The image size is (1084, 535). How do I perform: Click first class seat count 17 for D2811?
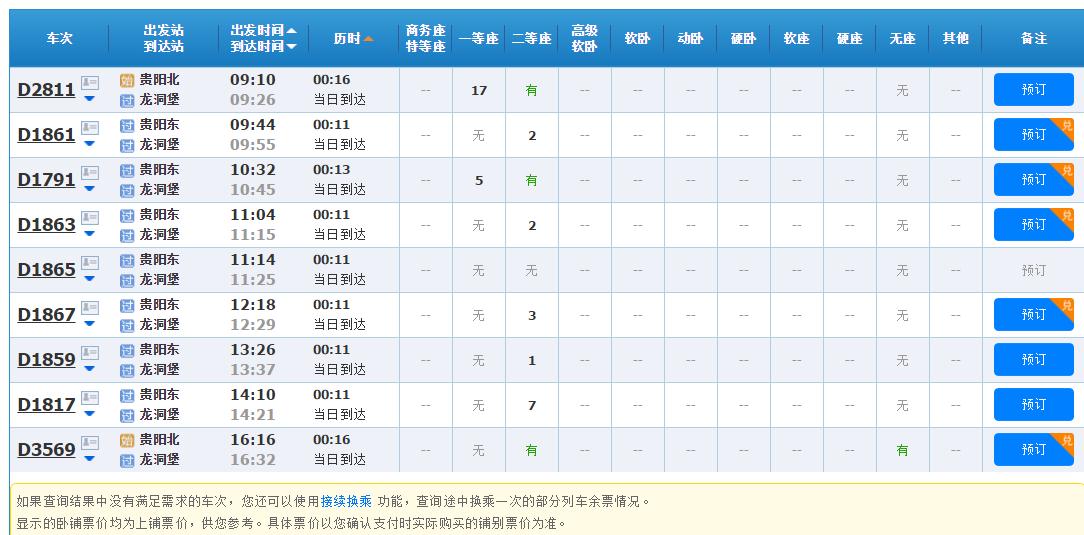click(479, 91)
